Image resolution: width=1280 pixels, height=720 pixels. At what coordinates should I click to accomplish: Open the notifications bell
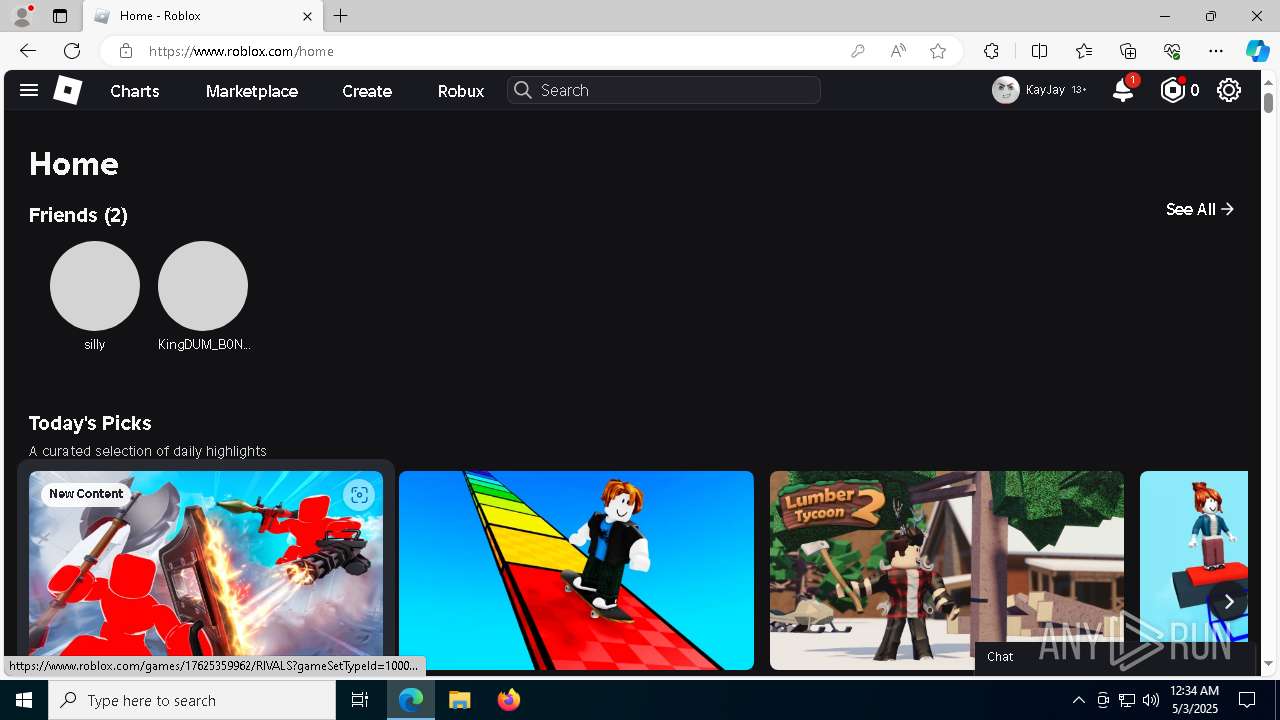tap(1123, 90)
